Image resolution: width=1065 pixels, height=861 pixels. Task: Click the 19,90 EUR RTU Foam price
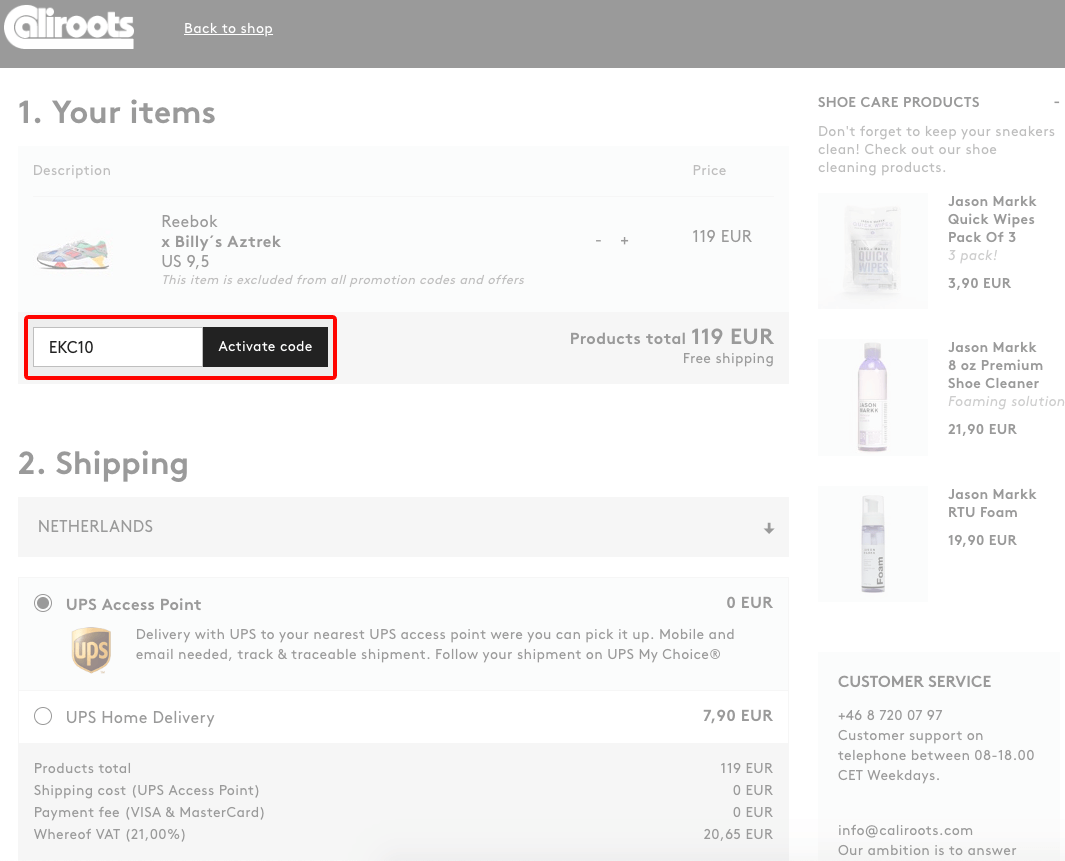click(982, 541)
